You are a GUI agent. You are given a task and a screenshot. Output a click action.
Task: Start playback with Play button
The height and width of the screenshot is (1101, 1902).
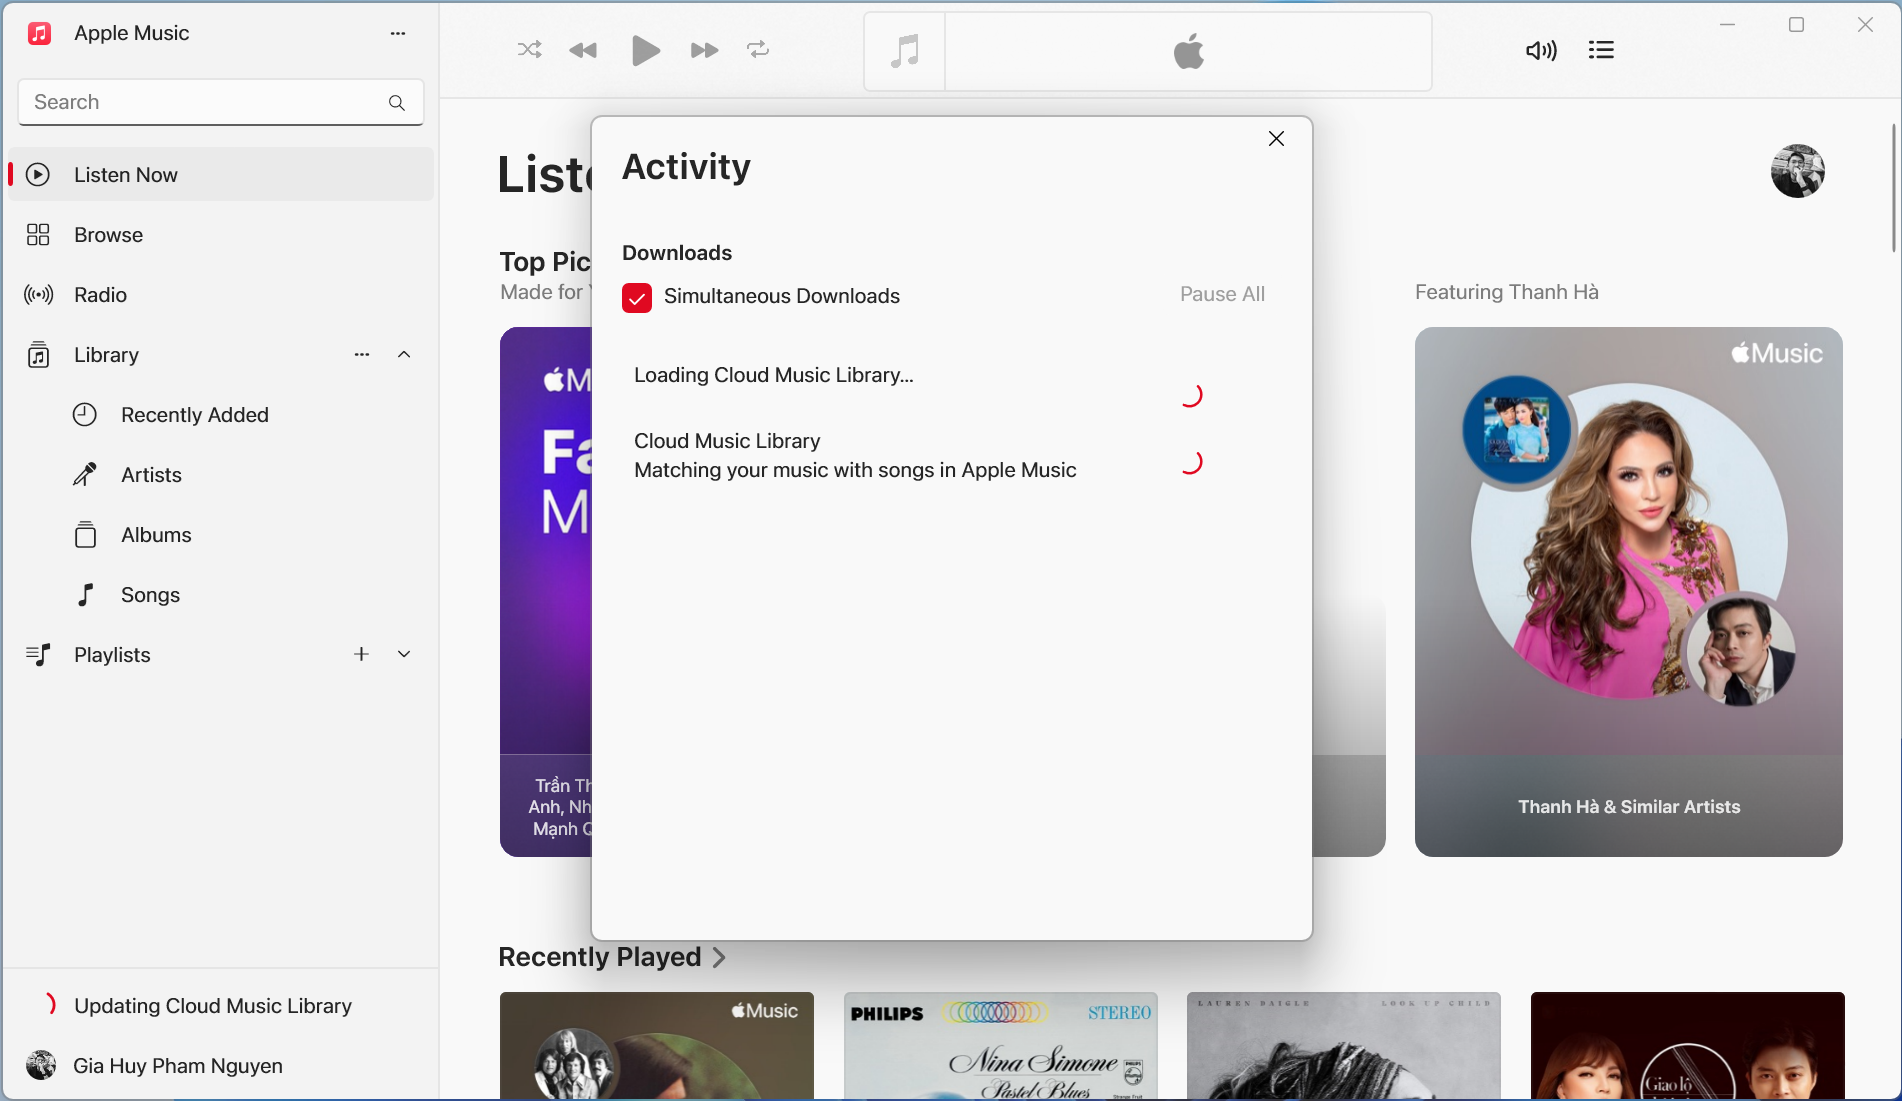646,50
